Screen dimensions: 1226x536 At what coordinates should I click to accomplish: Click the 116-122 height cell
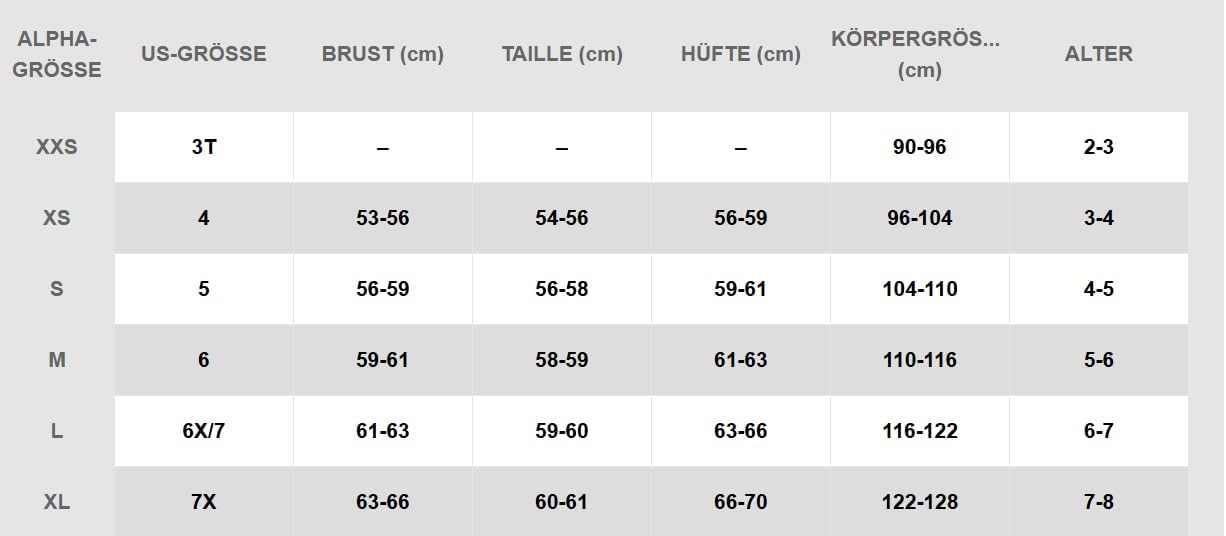click(920, 431)
